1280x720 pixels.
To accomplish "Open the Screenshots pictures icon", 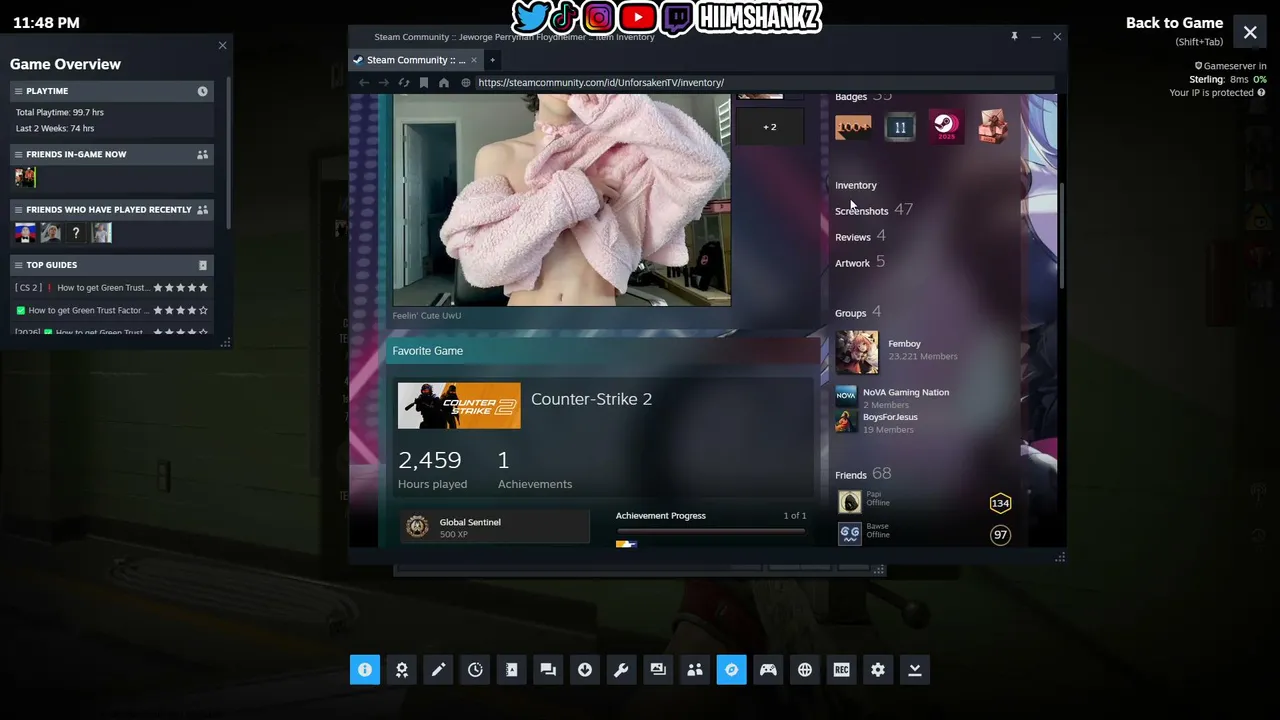I will [x=658, y=670].
